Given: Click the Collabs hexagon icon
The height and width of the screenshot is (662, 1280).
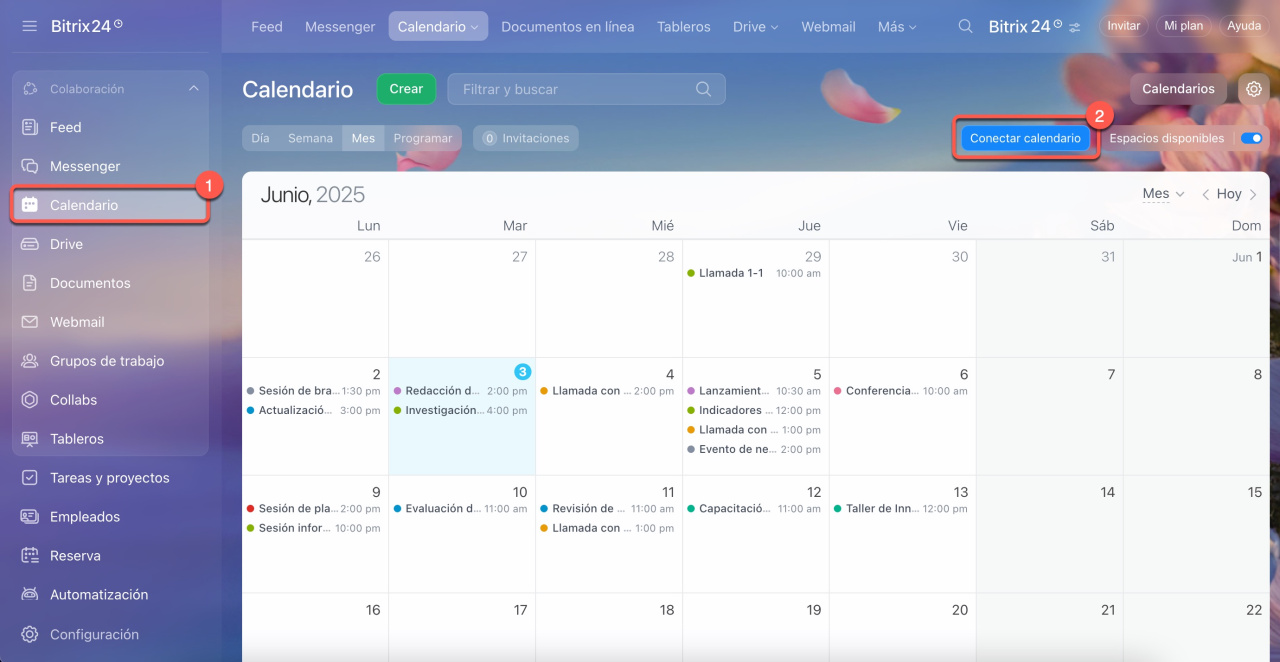Looking at the screenshot, I should pos(30,400).
